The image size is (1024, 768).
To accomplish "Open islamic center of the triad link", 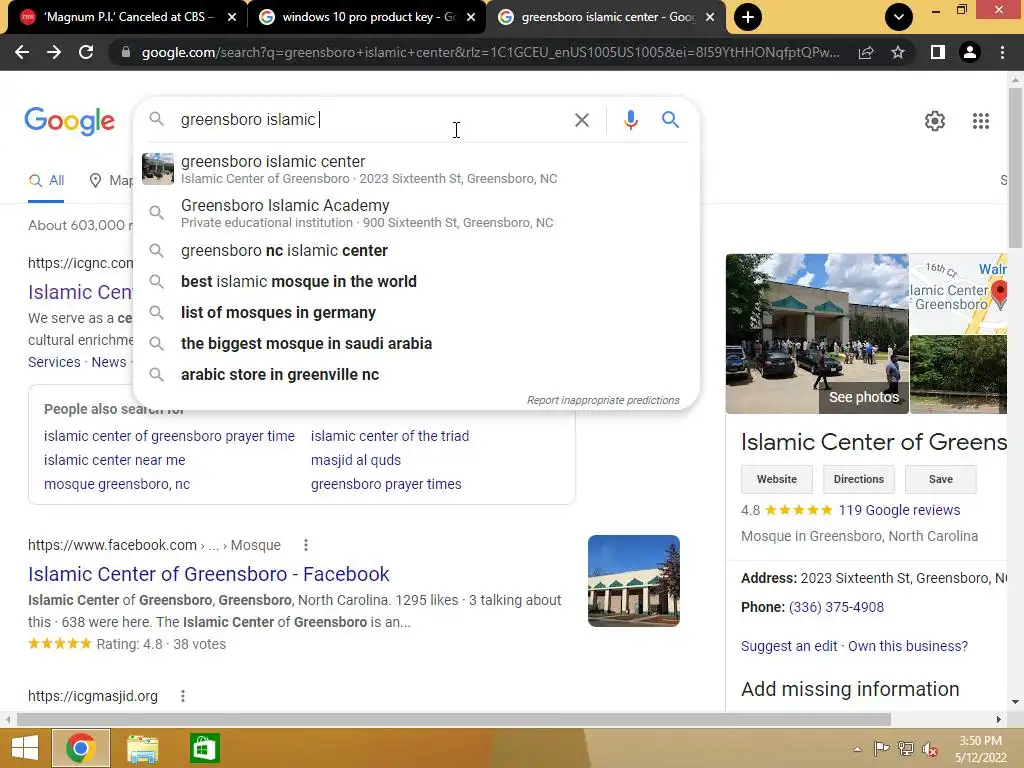I will 390,436.
